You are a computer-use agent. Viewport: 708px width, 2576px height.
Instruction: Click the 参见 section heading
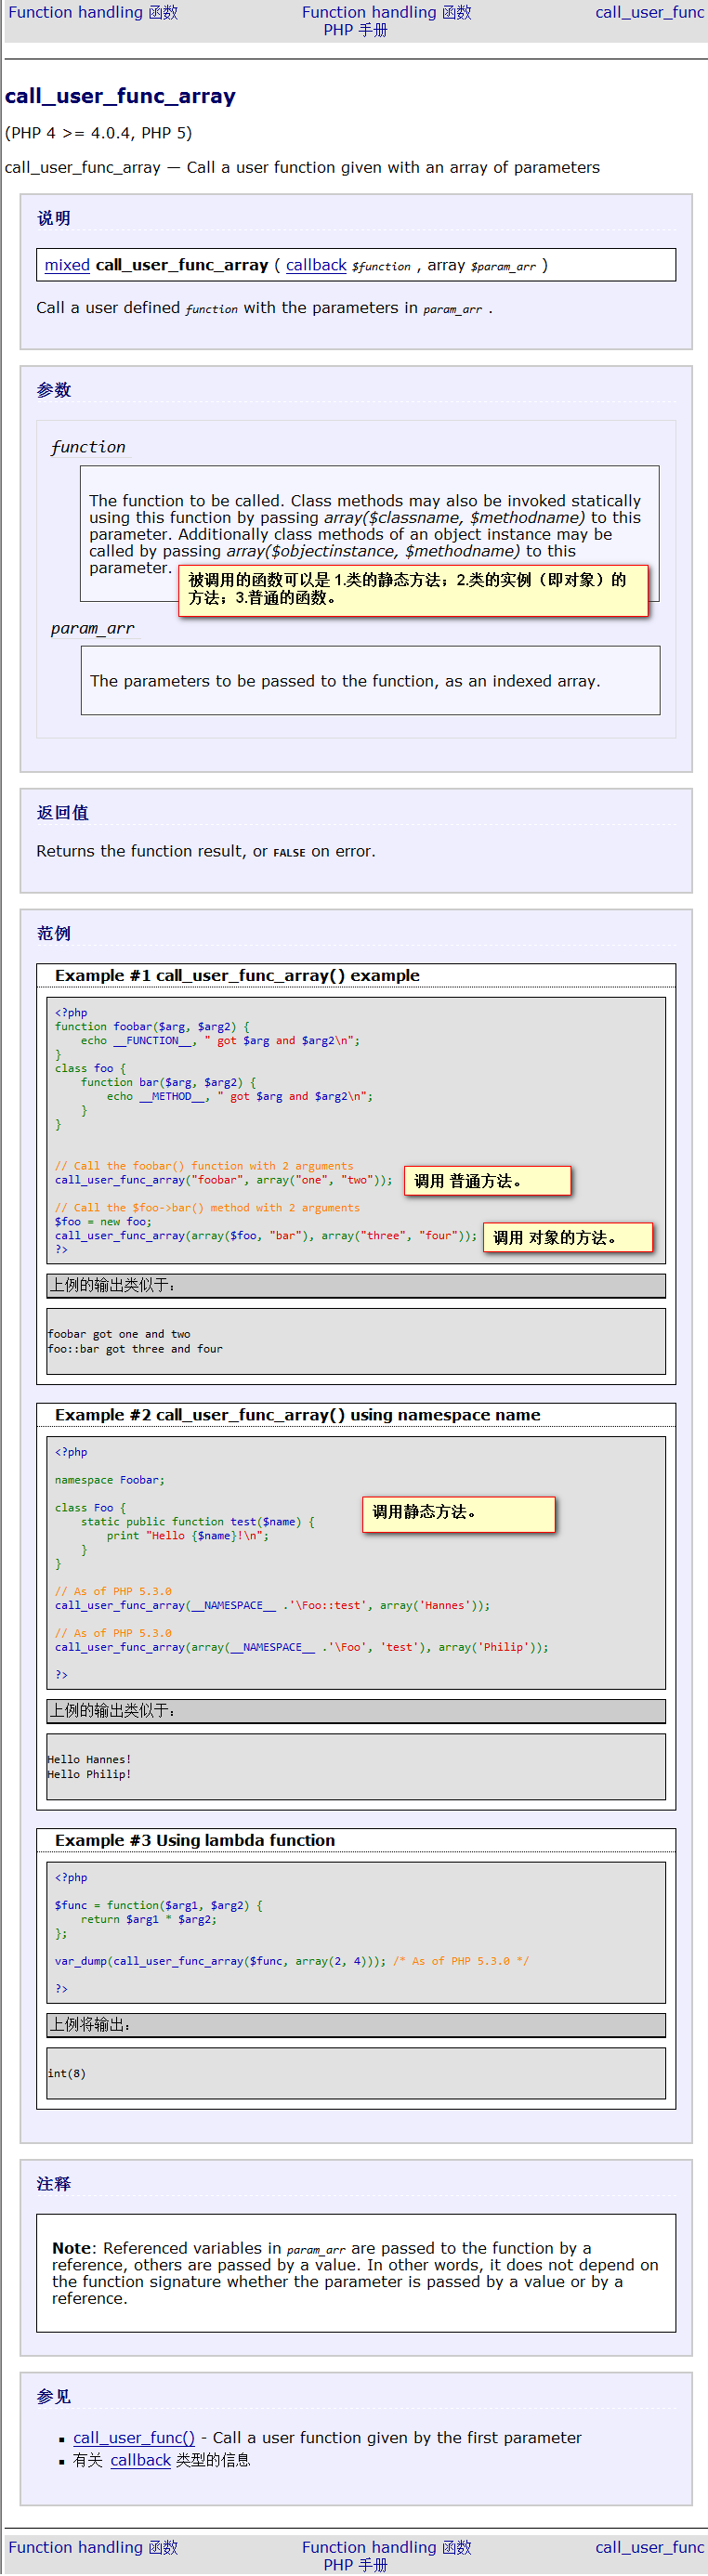point(54,2396)
